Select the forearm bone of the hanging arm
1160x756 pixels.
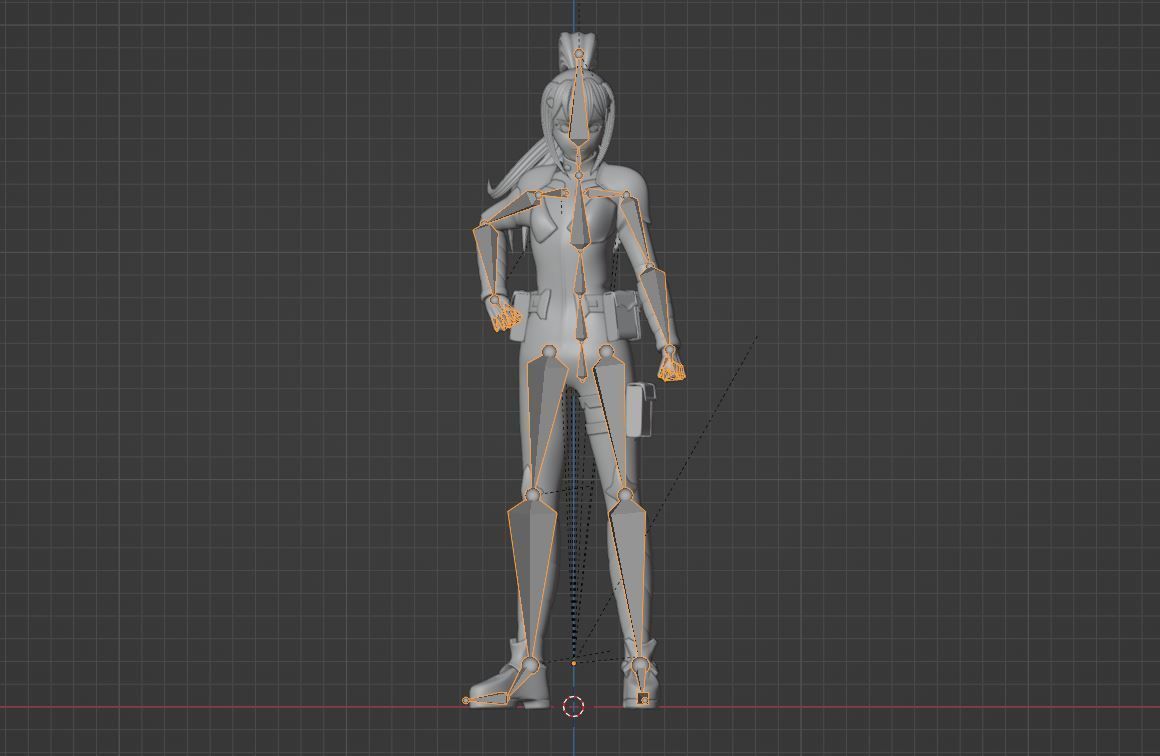pos(657,307)
